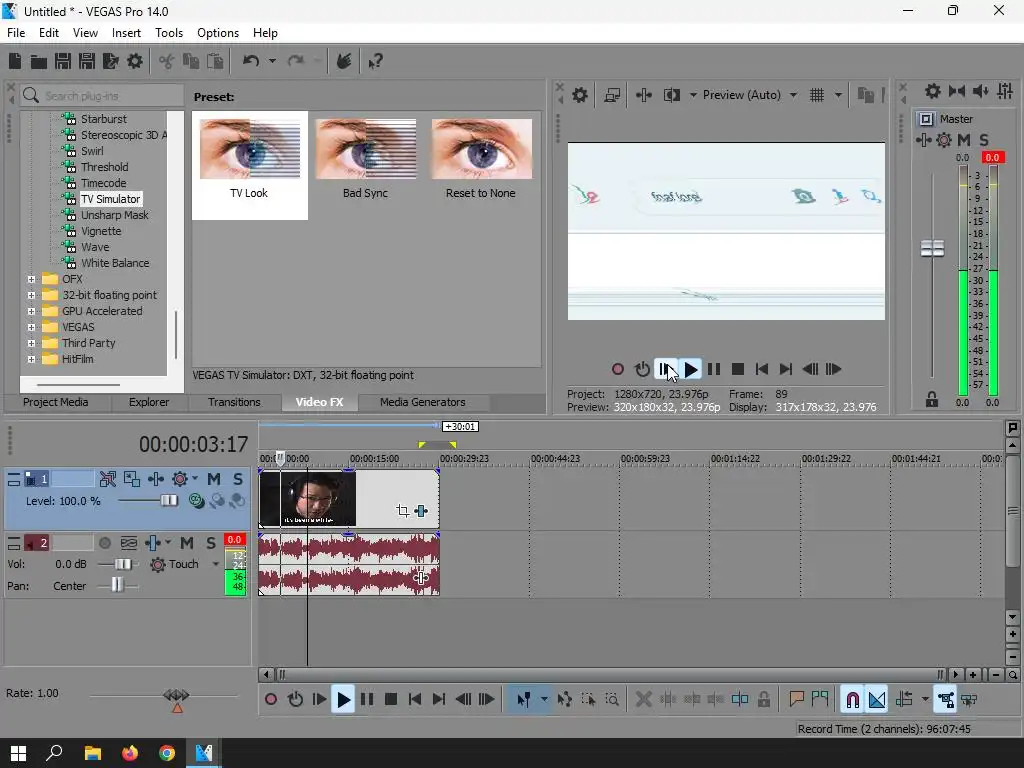This screenshot has height=768, width=1024.
Task: Adjust track 1 Level slider
Action: point(168,501)
